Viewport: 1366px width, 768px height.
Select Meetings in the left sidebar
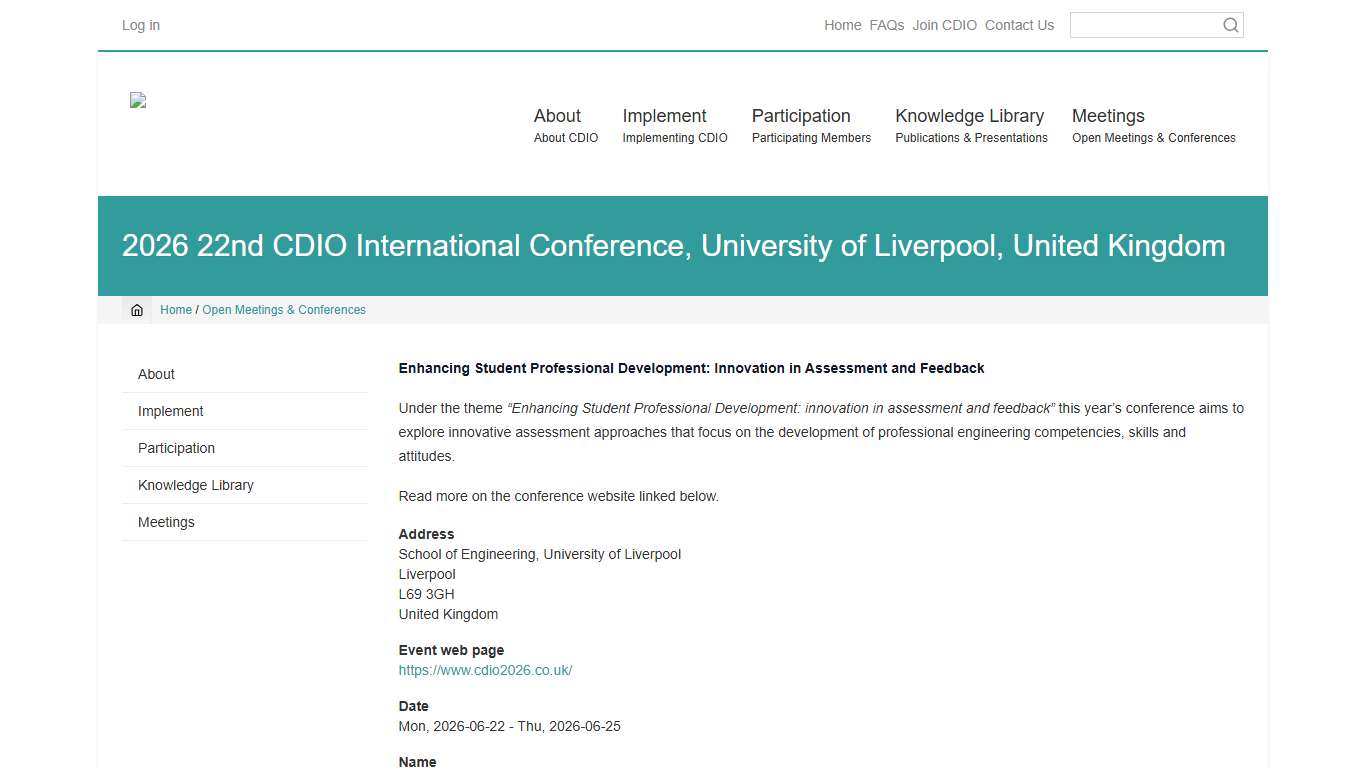pos(166,522)
